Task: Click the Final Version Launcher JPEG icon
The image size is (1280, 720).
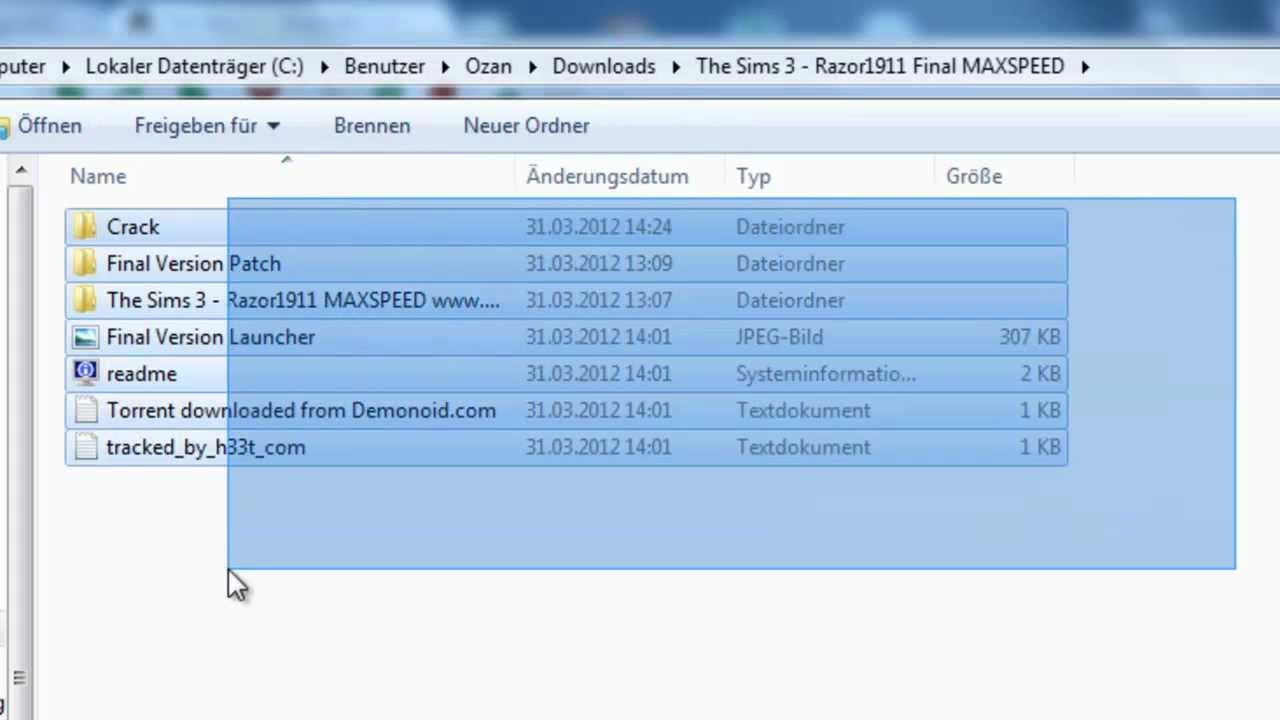Action: [x=86, y=337]
